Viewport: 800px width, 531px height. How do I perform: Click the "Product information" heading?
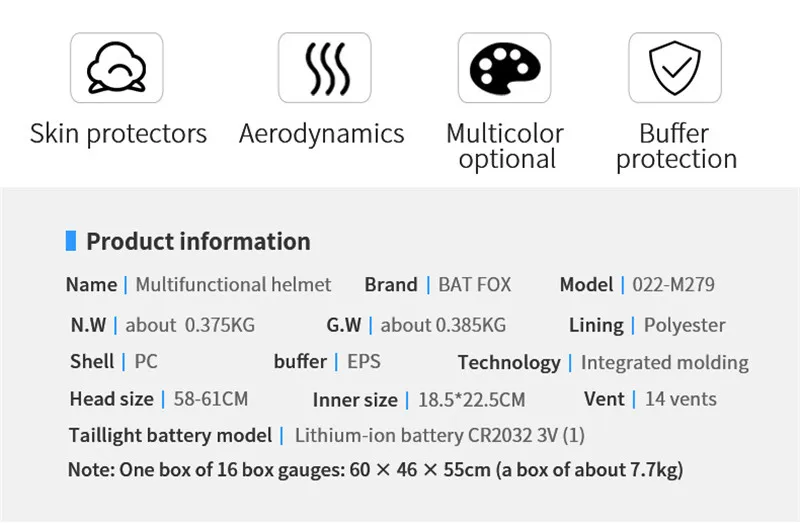[x=198, y=241]
